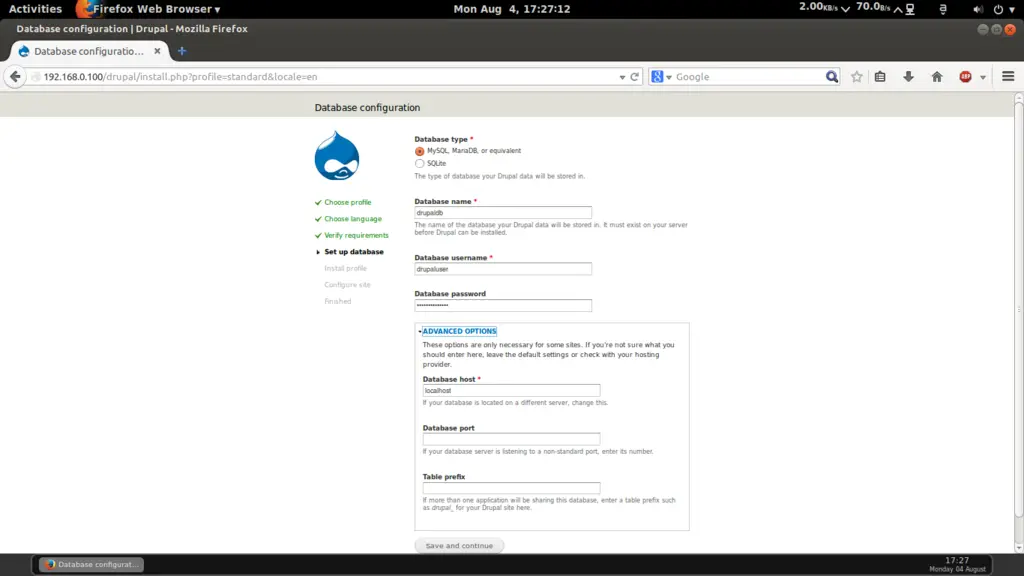Image resolution: width=1024 pixels, height=576 pixels.
Task: Open the Firefox hamburger menu
Action: (1008, 76)
